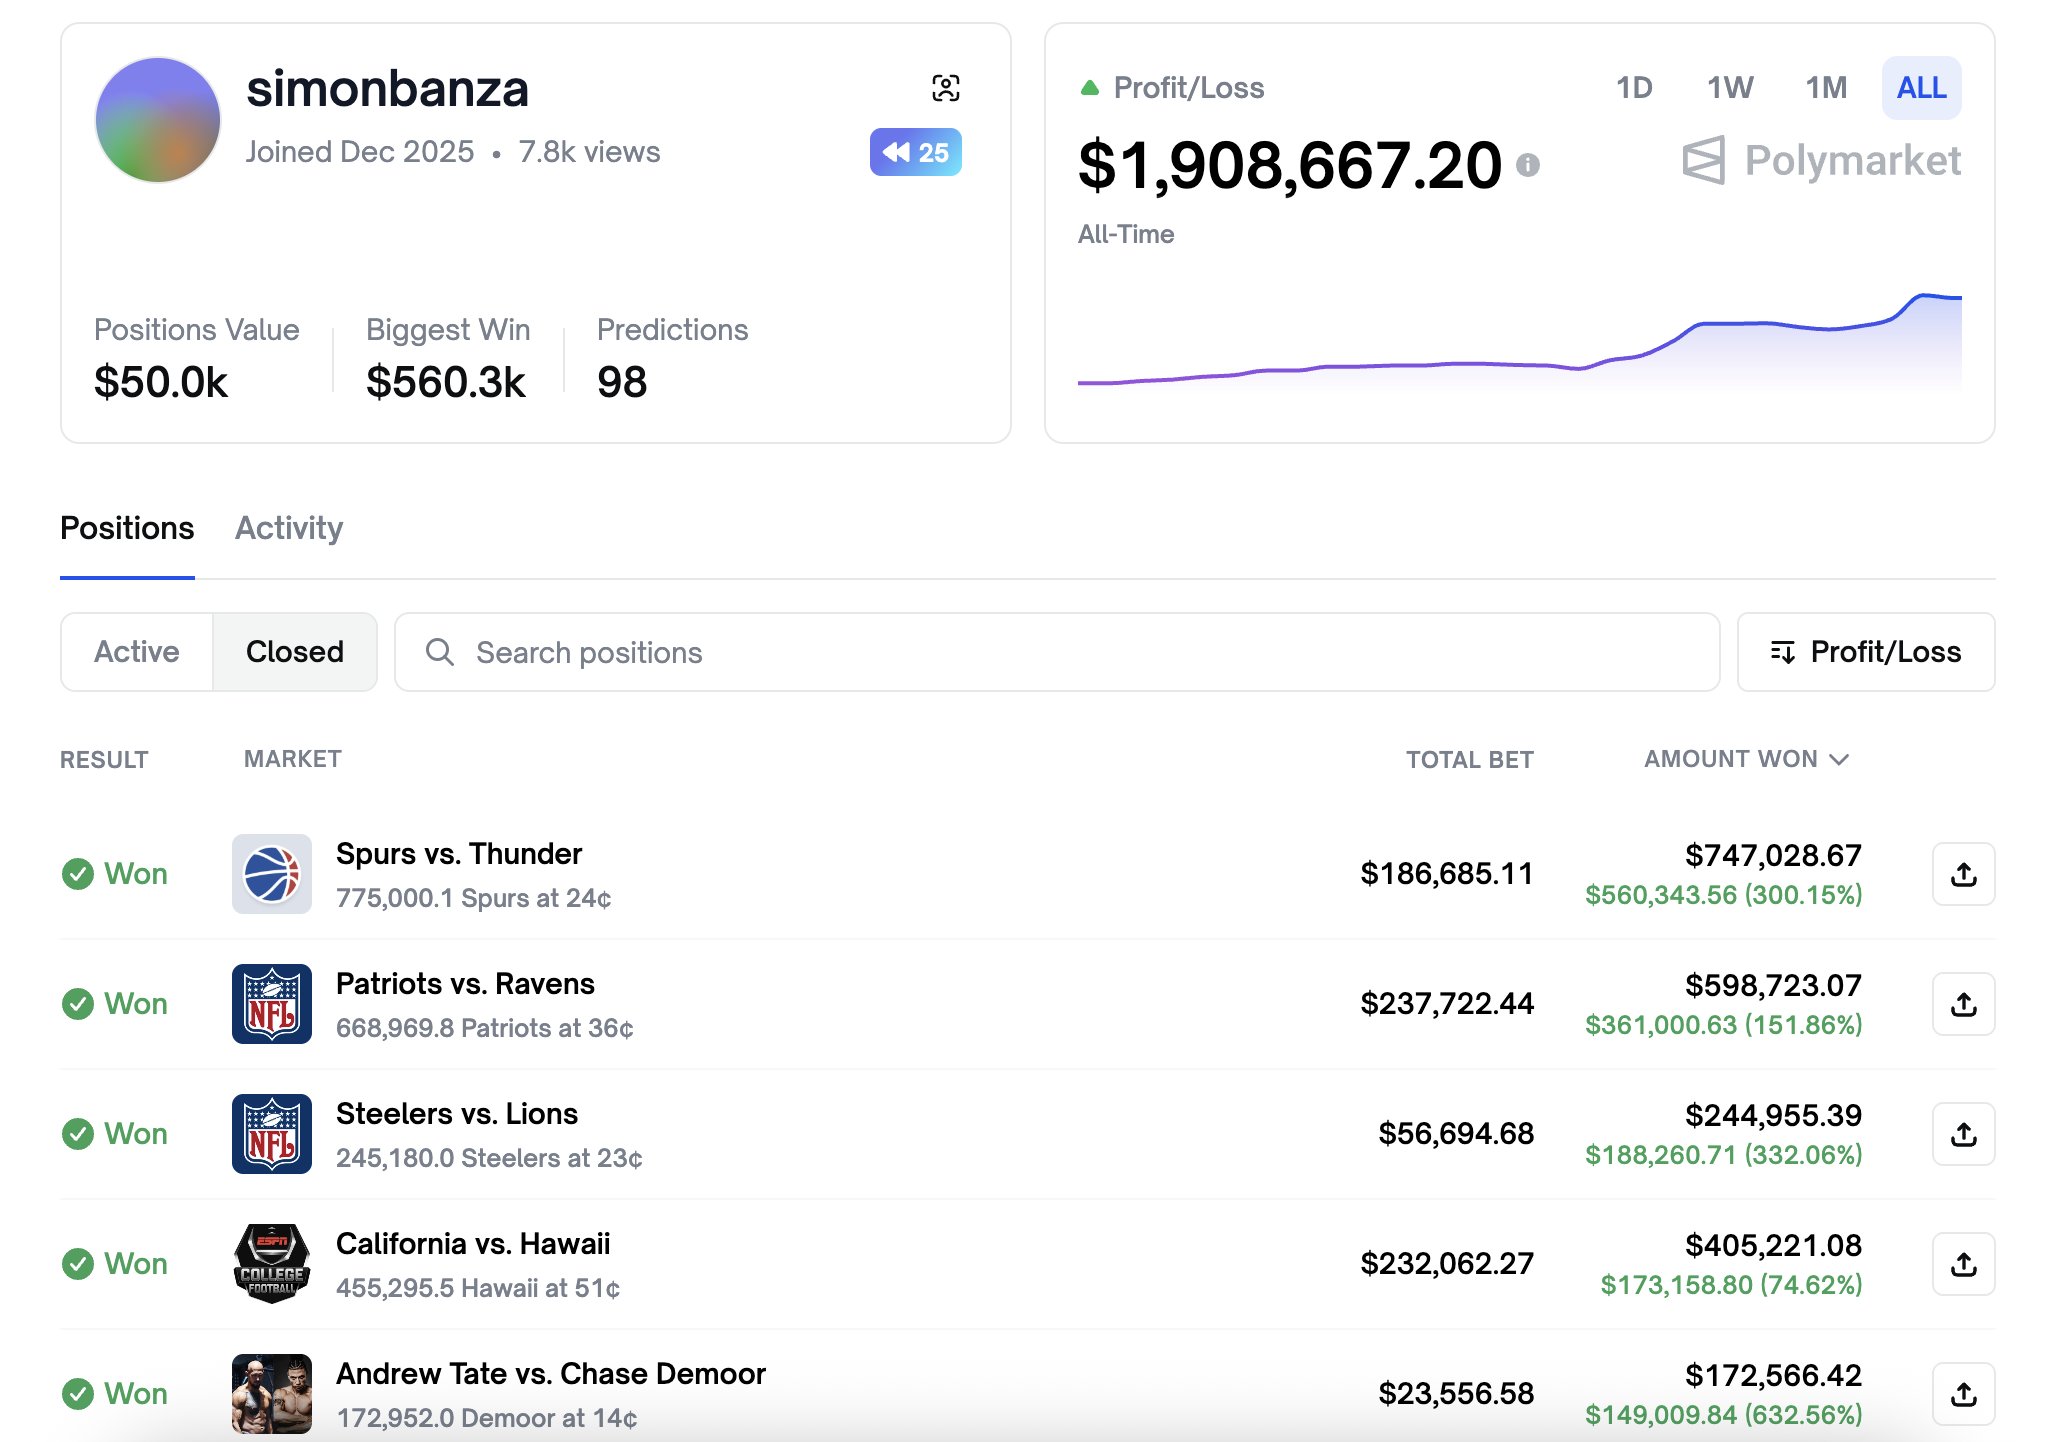Share the Andrew Tate vs. Chase Demoor position
Image resolution: width=2052 pixels, height=1442 pixels.
(x=1963, y=1394)
